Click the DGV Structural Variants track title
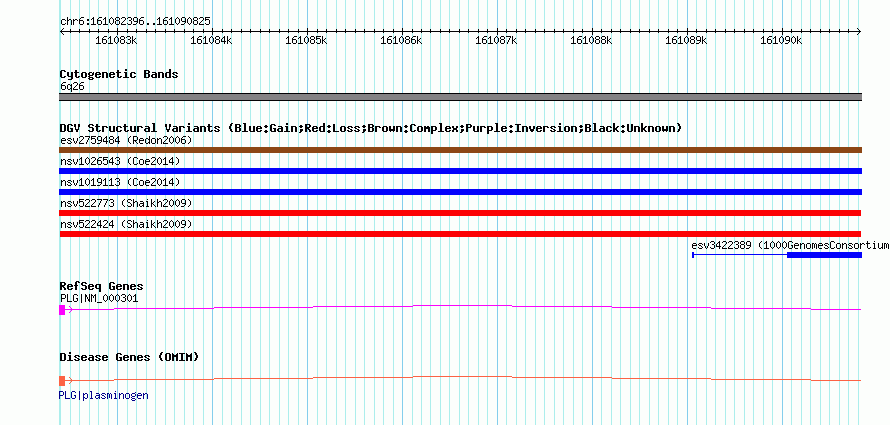890x425 pixels. tap(371, 128)
